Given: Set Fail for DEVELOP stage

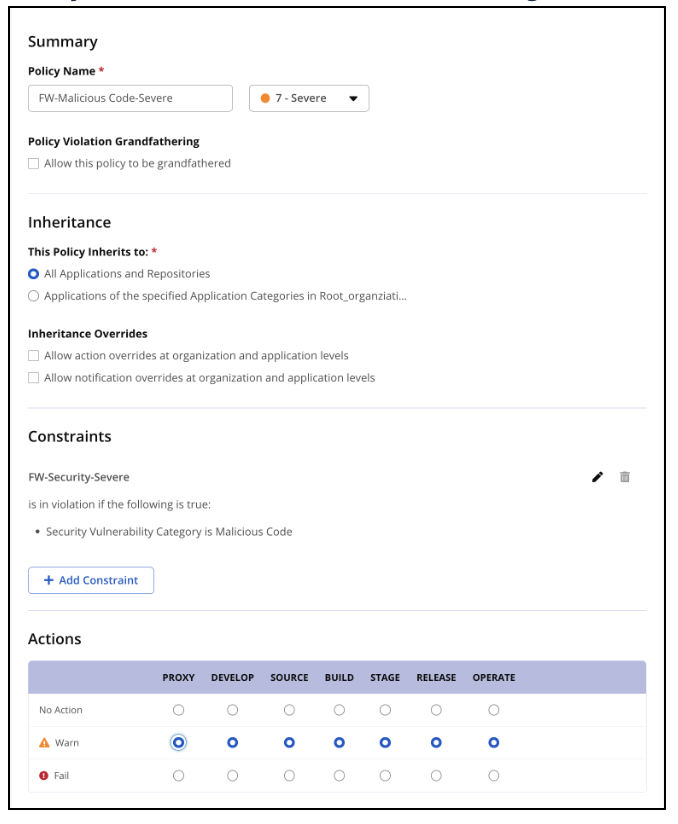Looking at the screenshot, I should (232, 776).
